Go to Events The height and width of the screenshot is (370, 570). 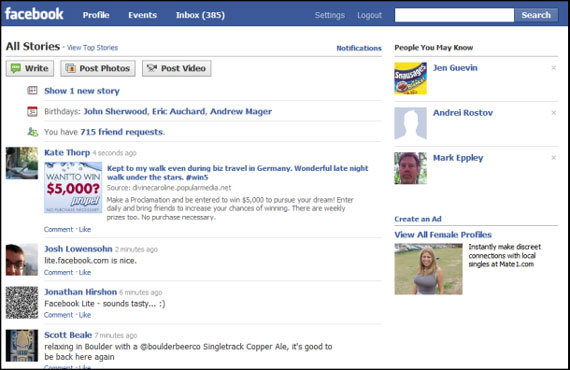tap(142, 15)
